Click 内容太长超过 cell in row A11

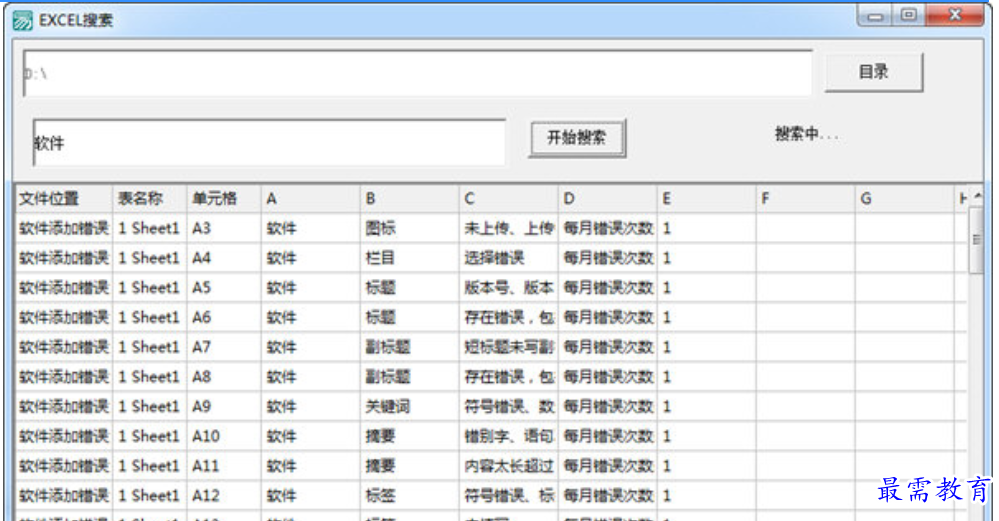[508, 466]
